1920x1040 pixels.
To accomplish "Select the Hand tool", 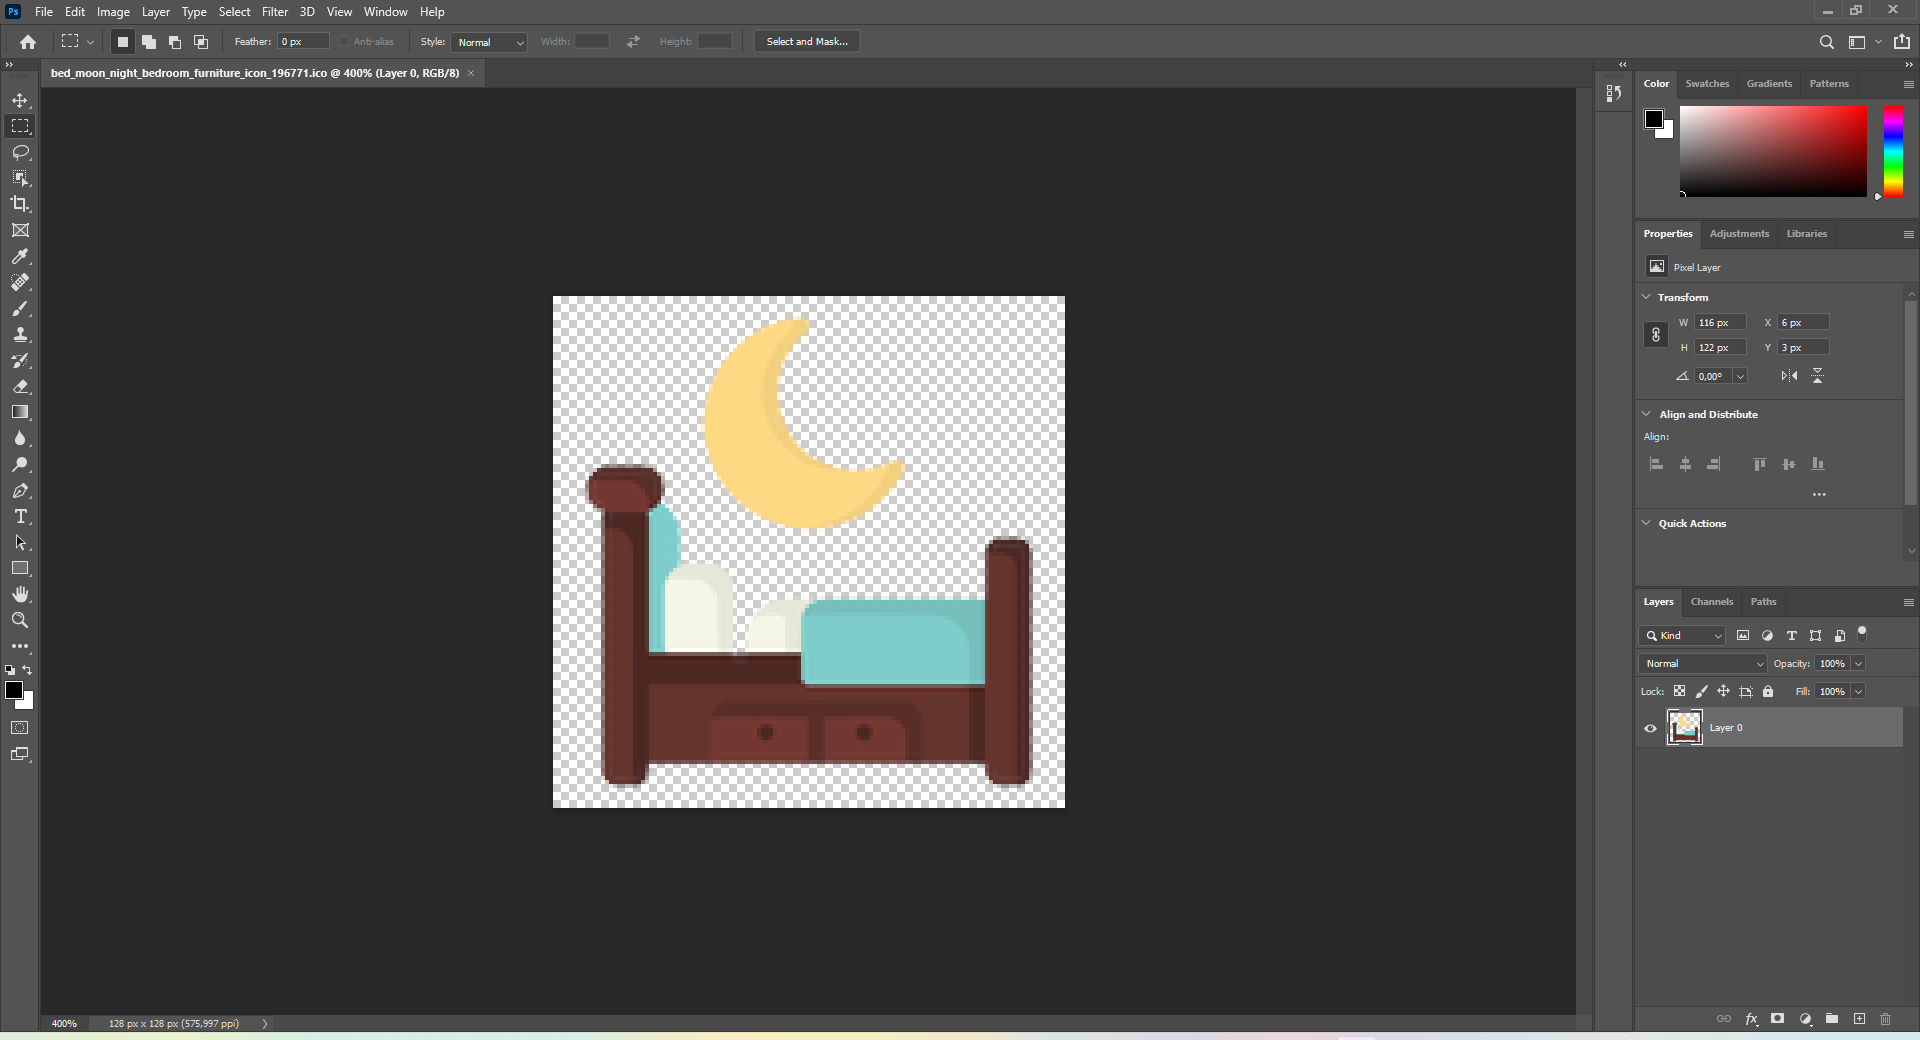I will point(20,594).
